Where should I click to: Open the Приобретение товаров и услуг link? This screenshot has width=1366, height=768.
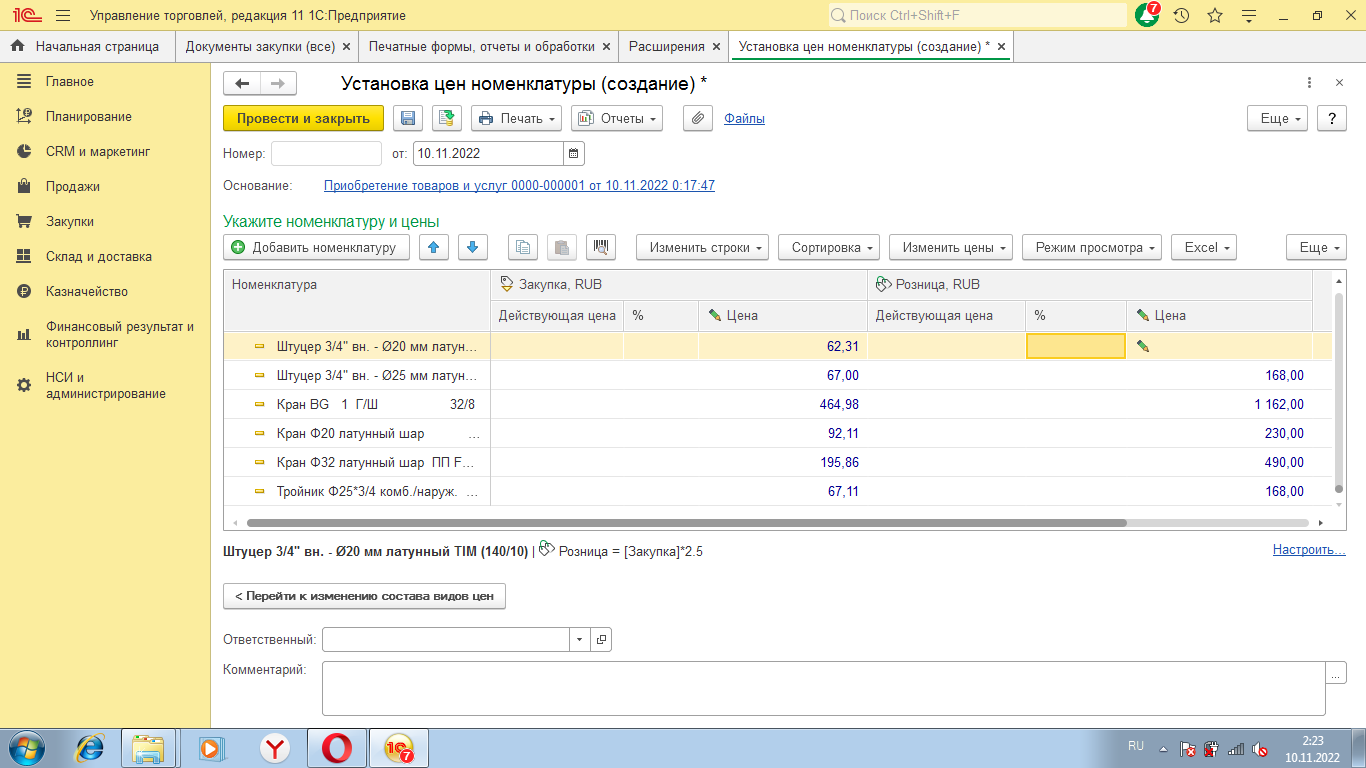519,185
